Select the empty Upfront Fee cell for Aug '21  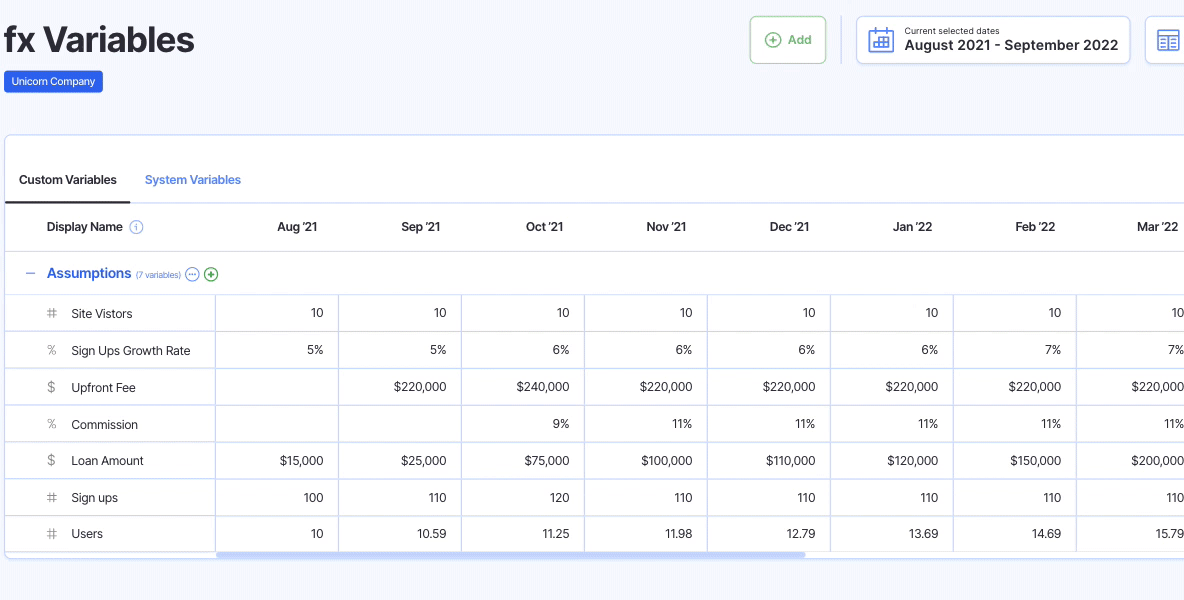277,387
